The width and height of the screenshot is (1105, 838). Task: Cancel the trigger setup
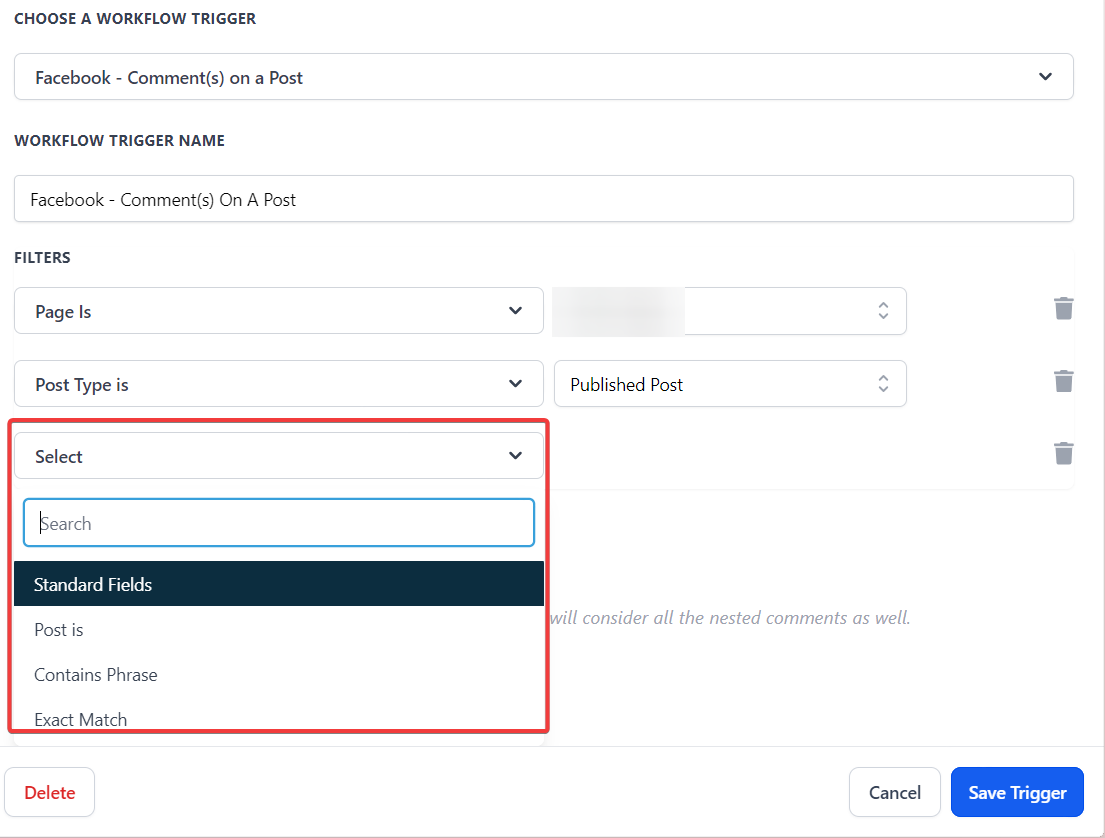click(894, 792)
